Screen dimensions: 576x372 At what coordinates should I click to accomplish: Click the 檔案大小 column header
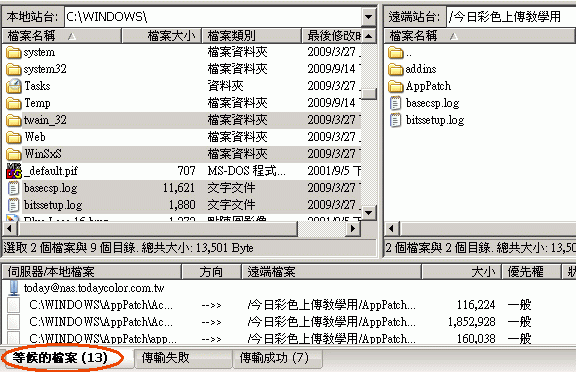click(x=162, y=36)
